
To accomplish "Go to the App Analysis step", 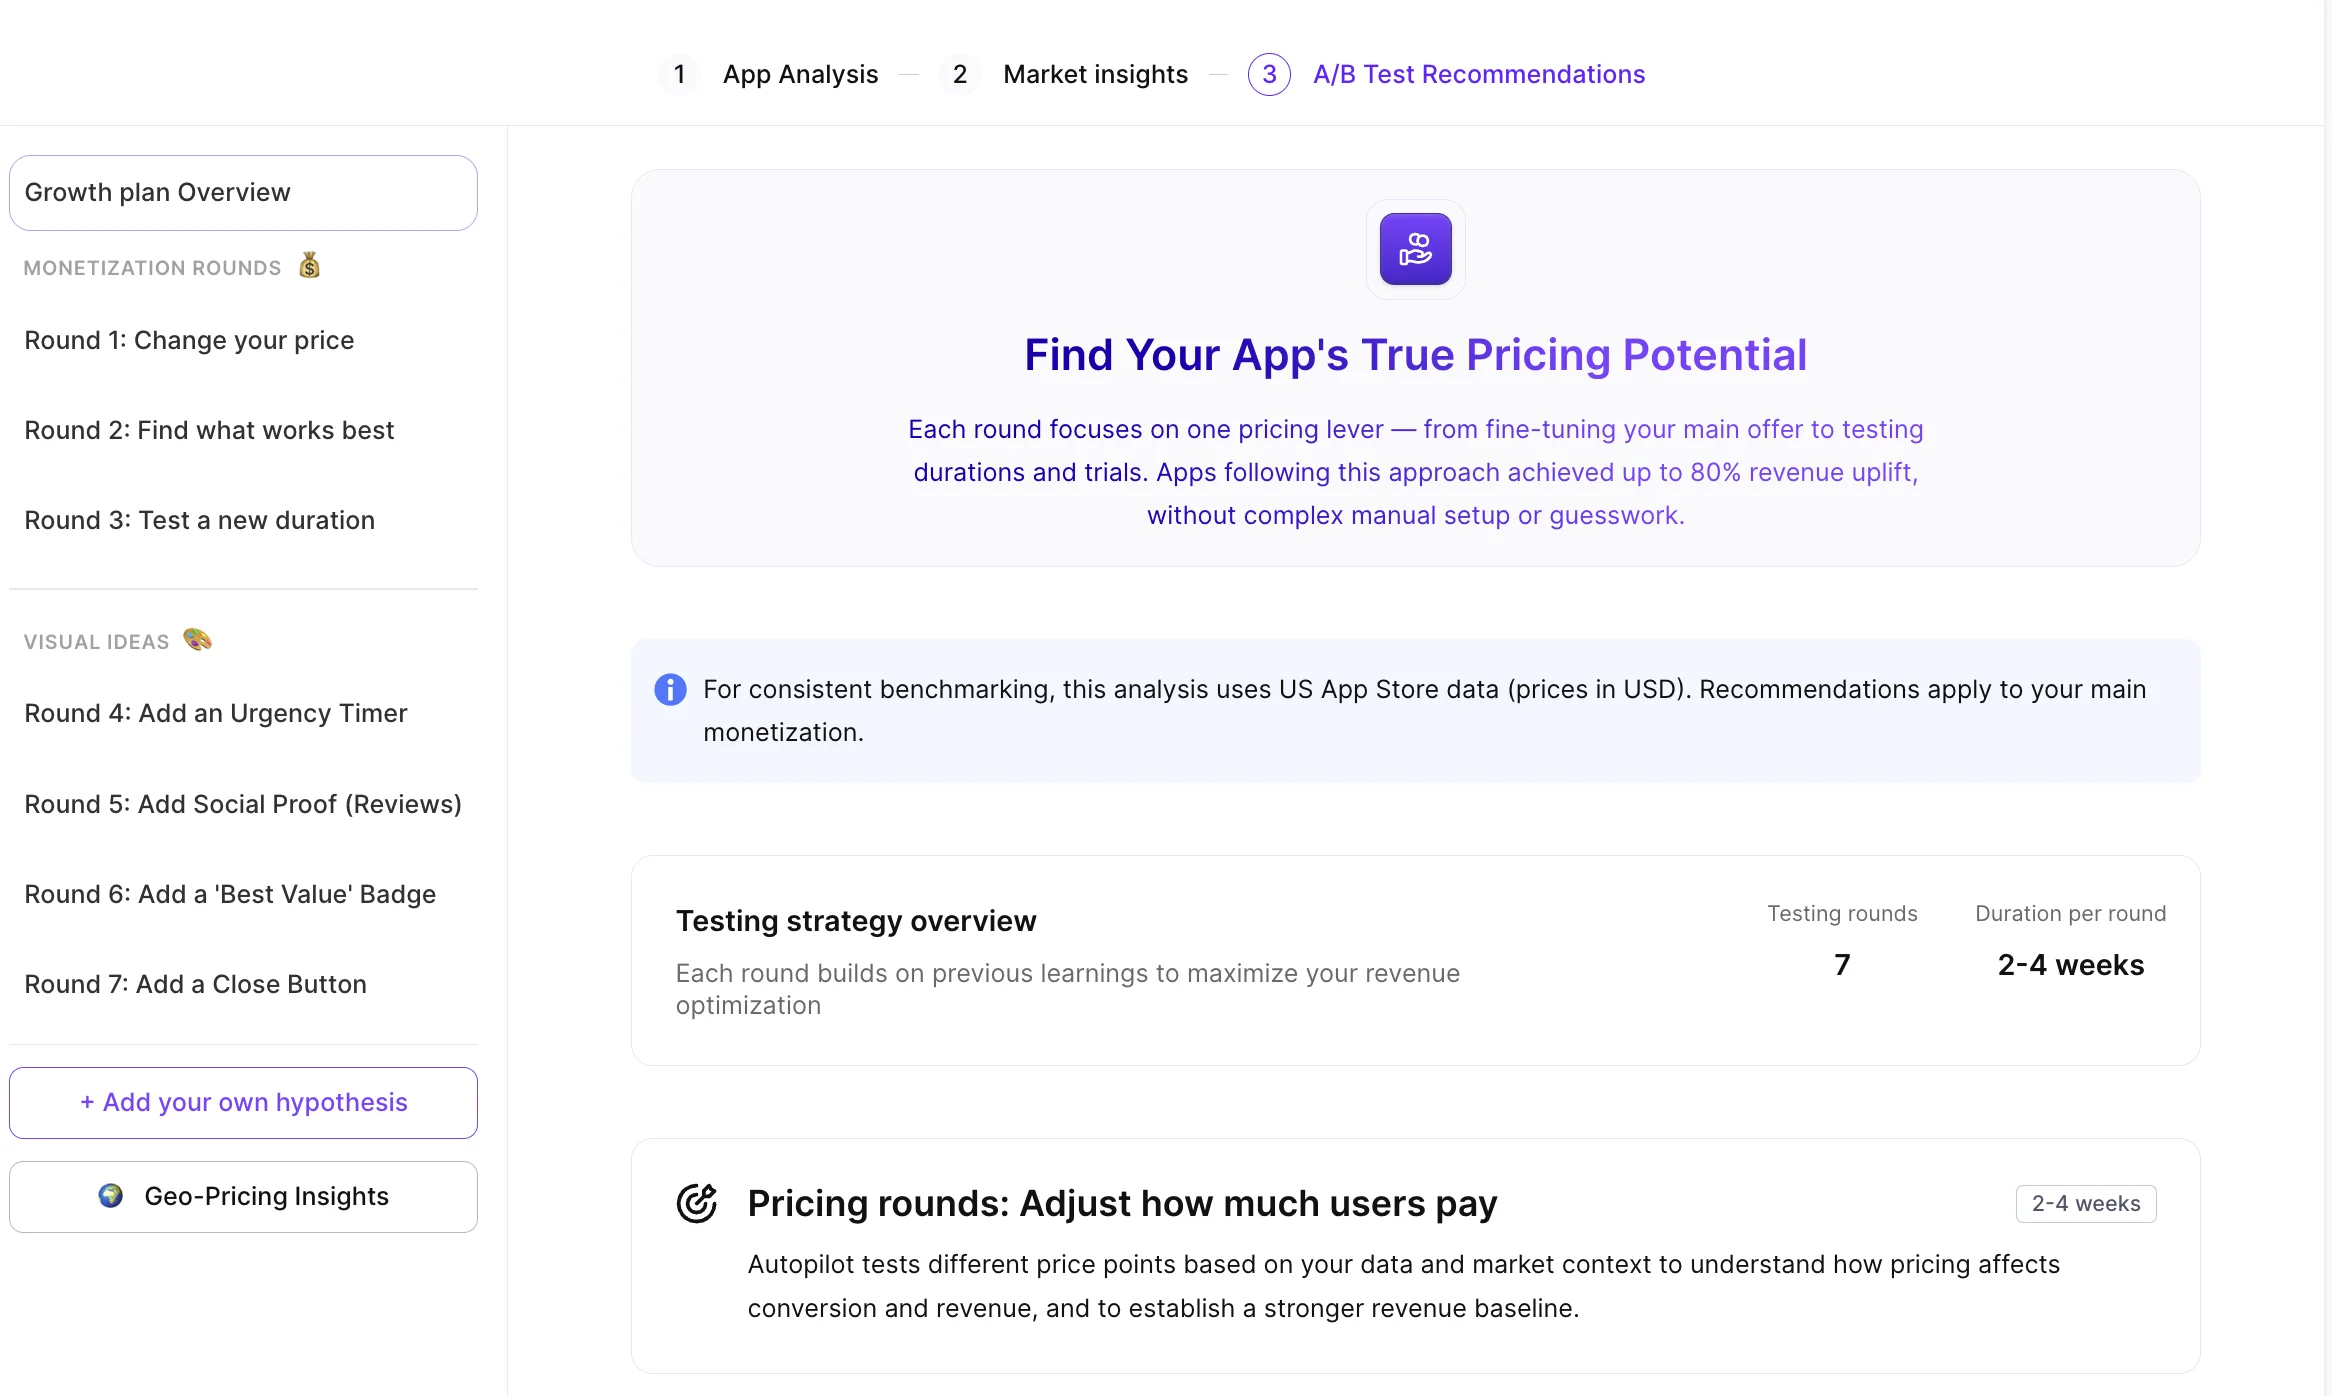I will pos(800,74).
